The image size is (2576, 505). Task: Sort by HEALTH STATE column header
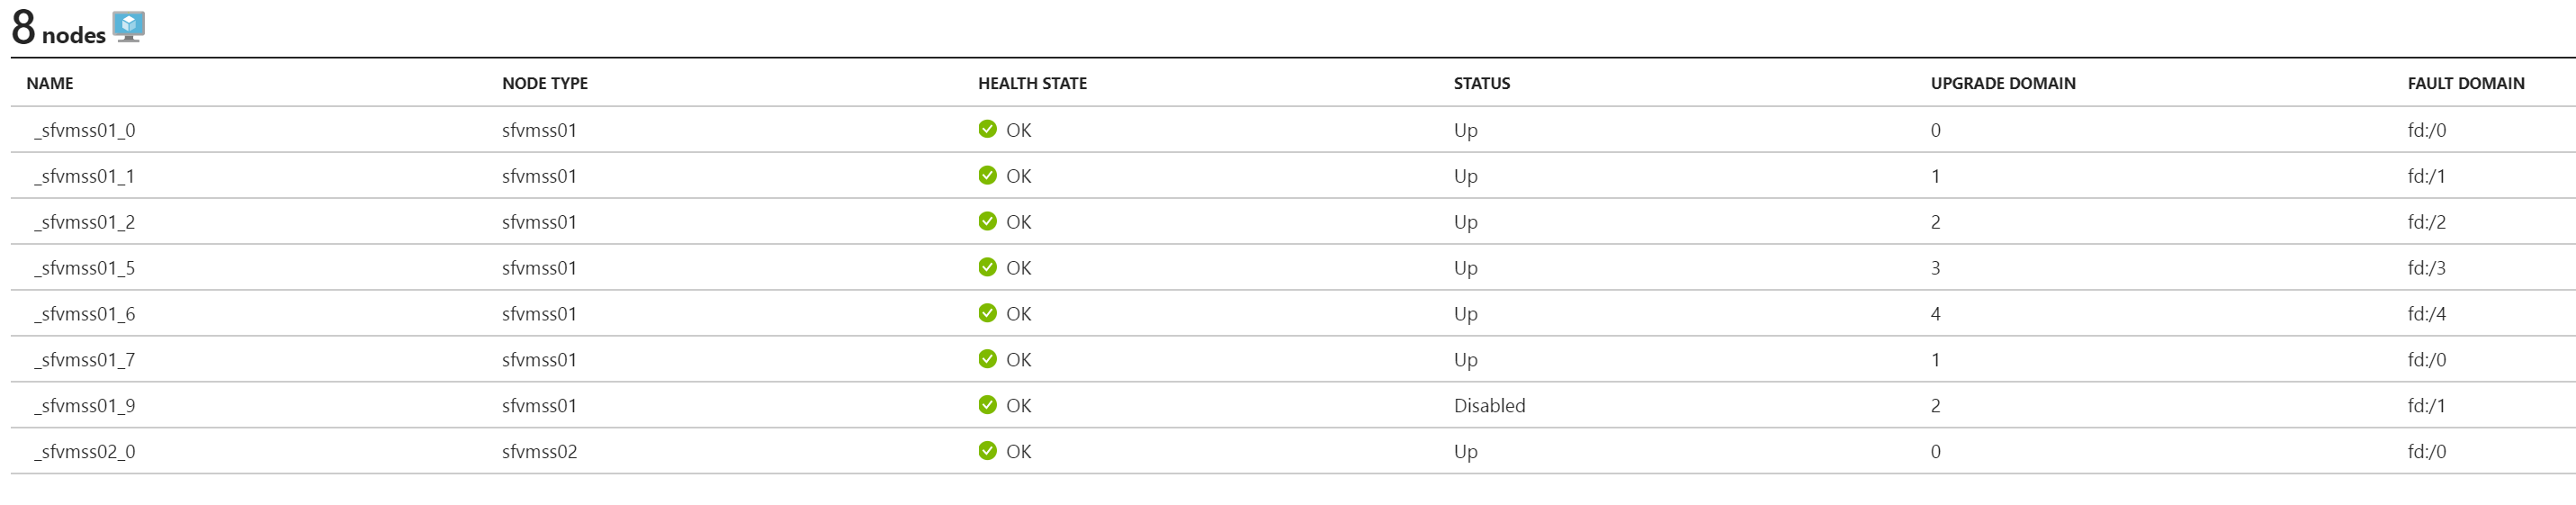pyautogui.click(x=1032, y=84)
